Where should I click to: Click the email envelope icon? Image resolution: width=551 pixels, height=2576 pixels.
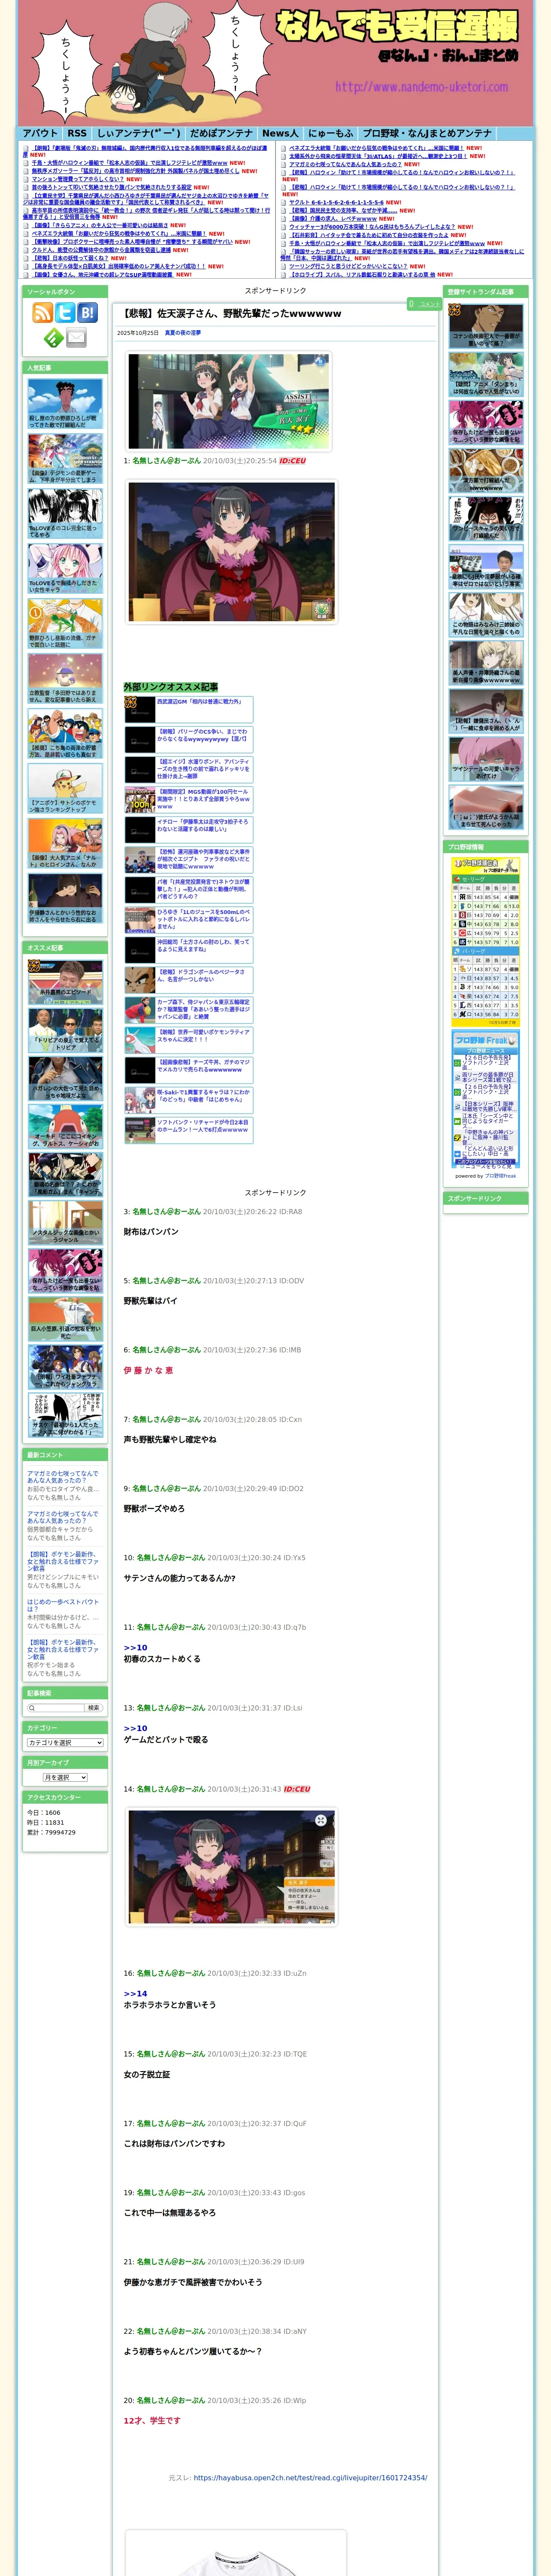click(76, 337)
